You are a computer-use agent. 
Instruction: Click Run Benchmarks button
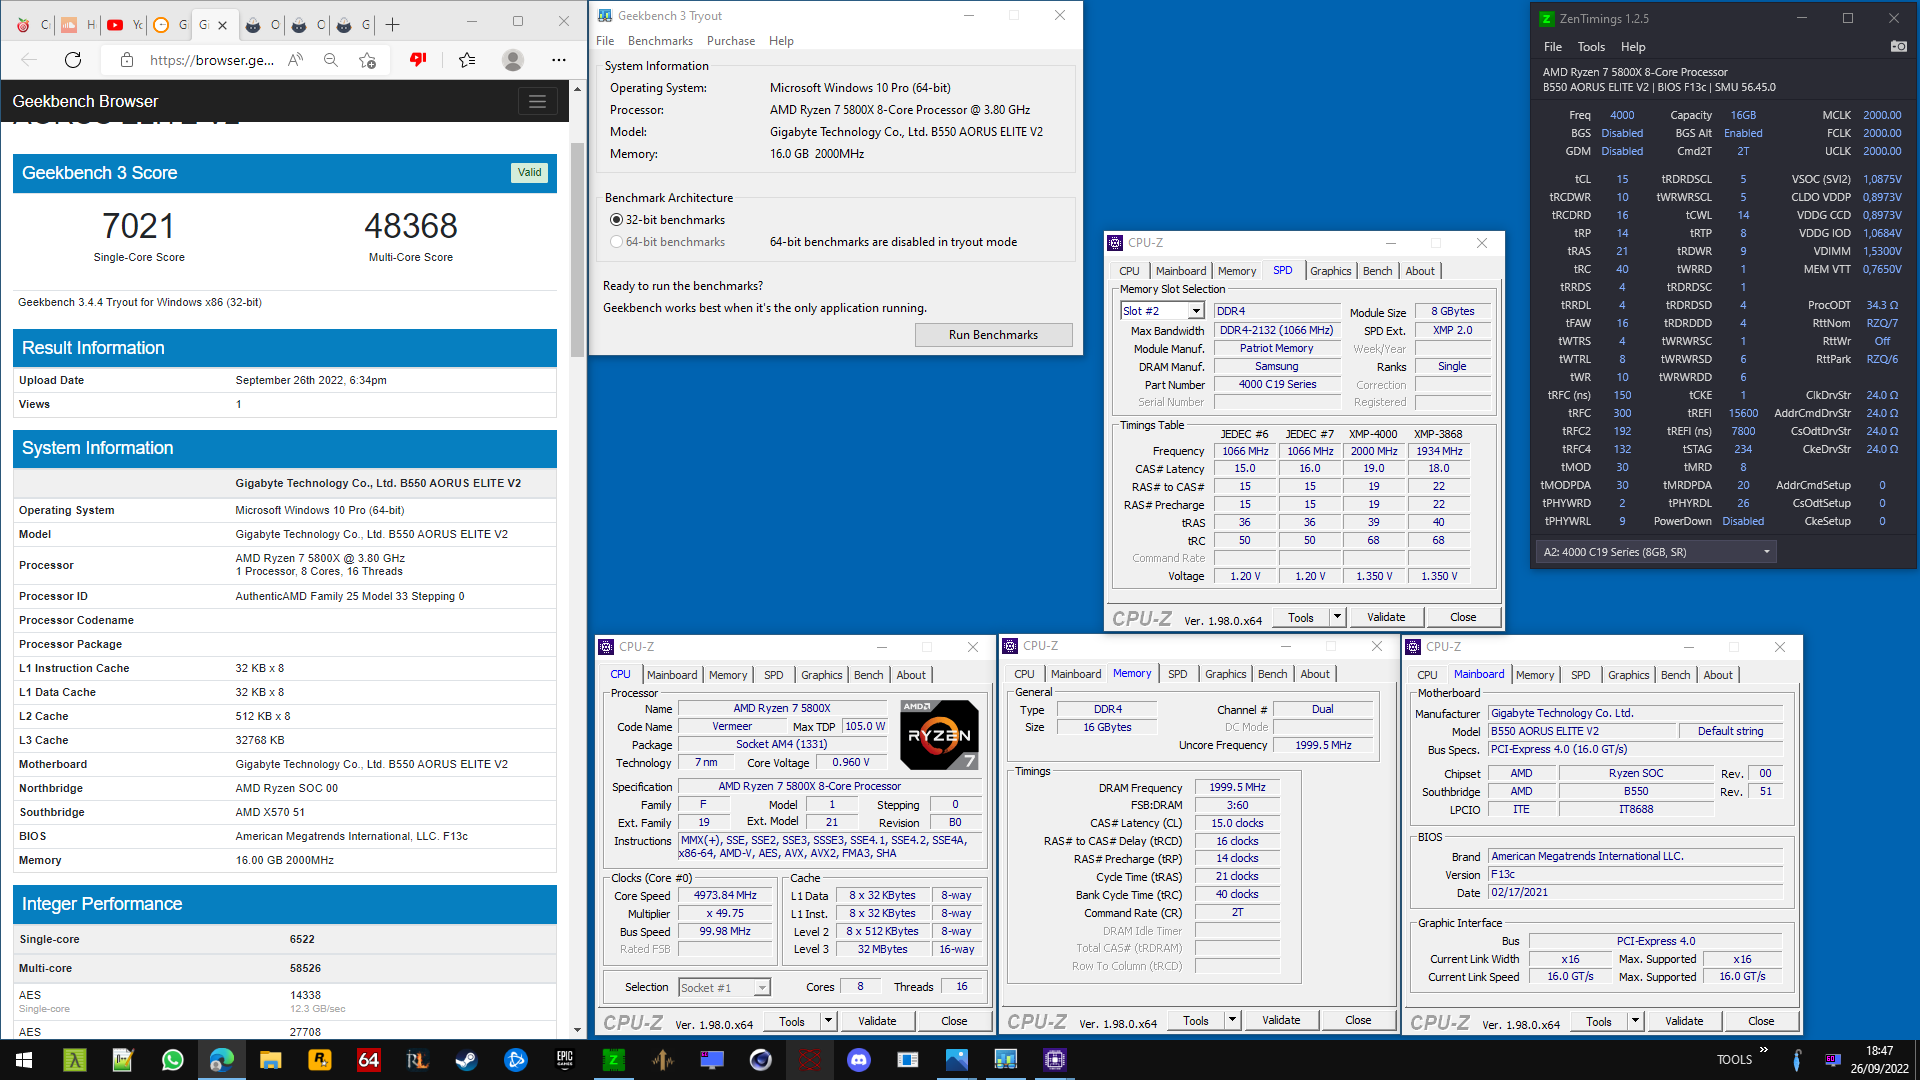993,335
